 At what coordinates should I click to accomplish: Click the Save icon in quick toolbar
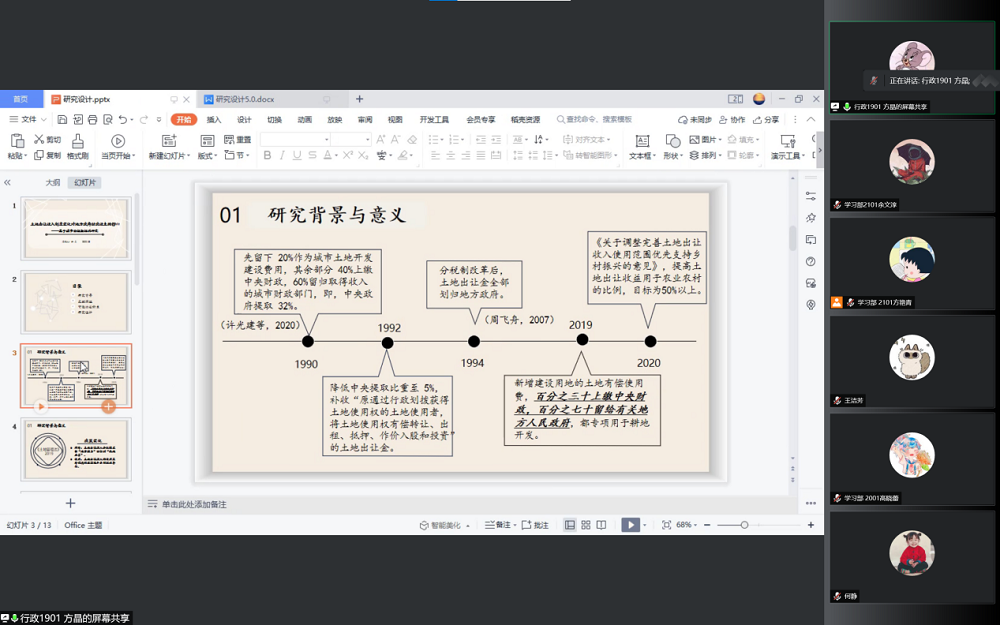[60, 120]
